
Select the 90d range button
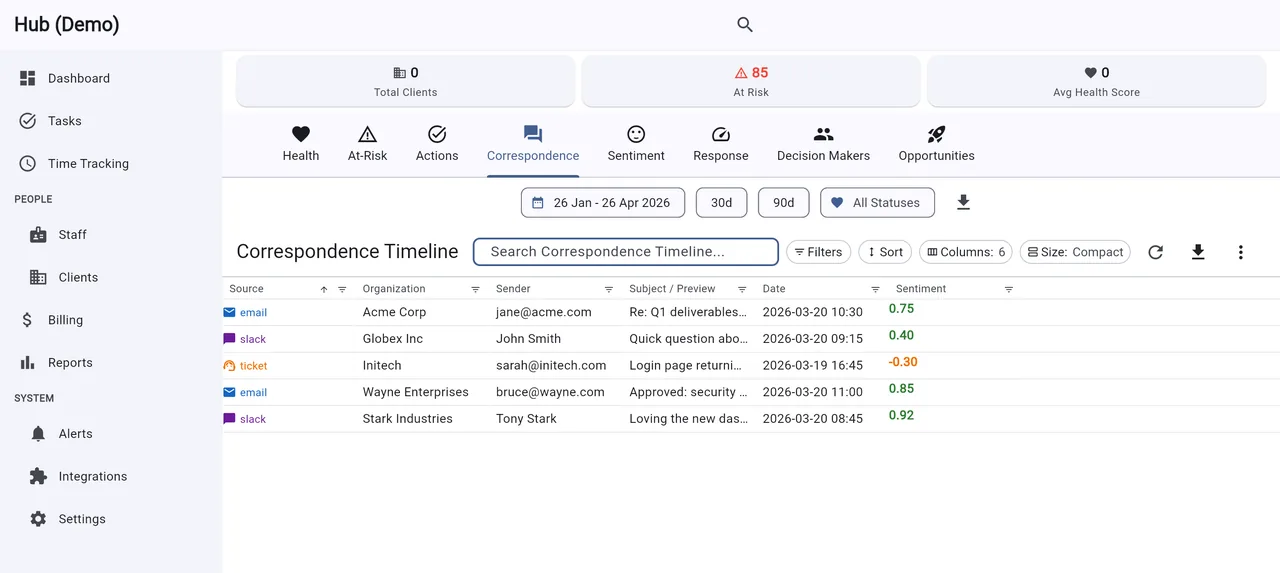click(x=783, y=203)
